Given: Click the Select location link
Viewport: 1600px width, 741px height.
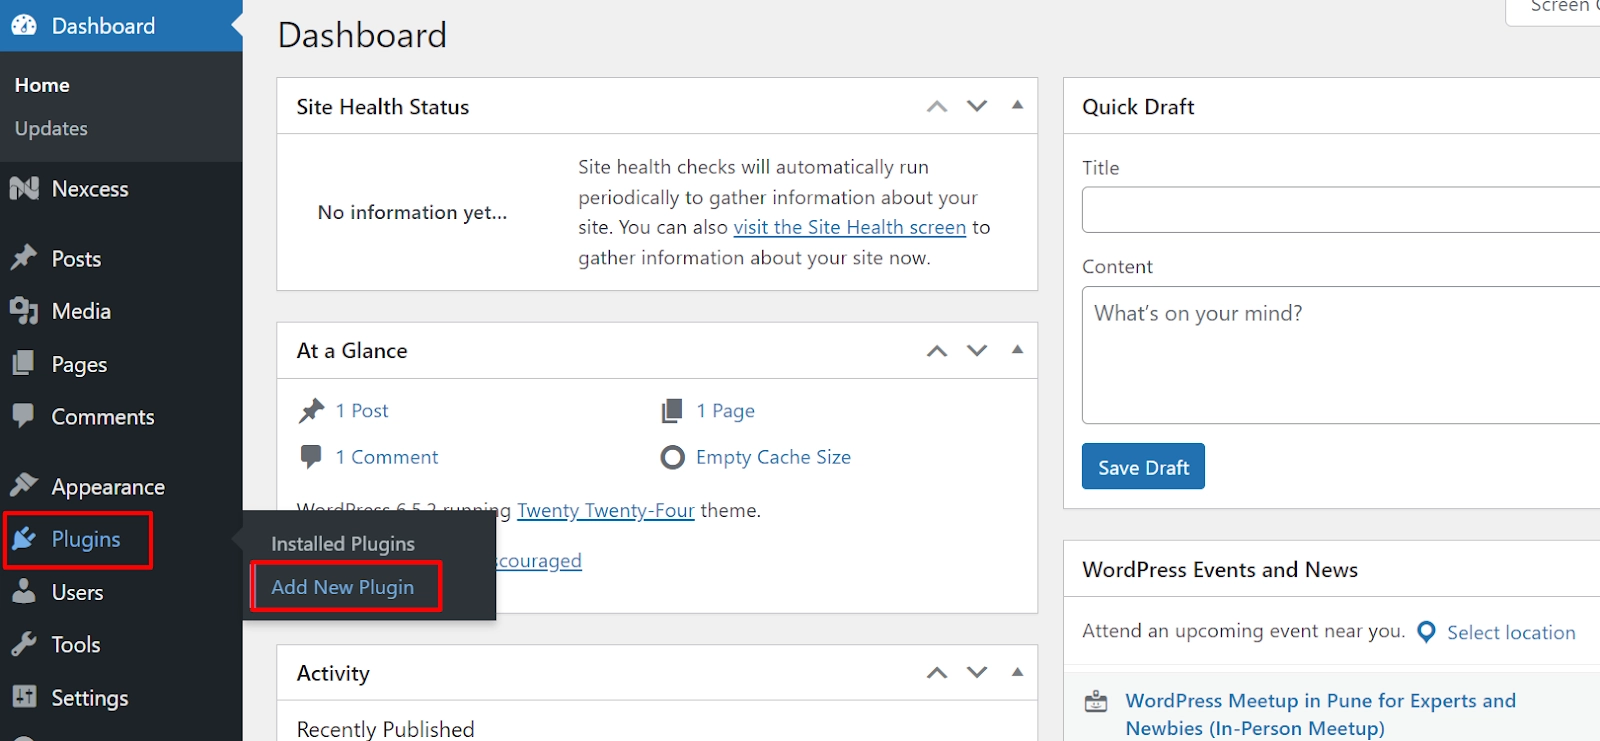Looking at the screenshot, I should 1511,632.
